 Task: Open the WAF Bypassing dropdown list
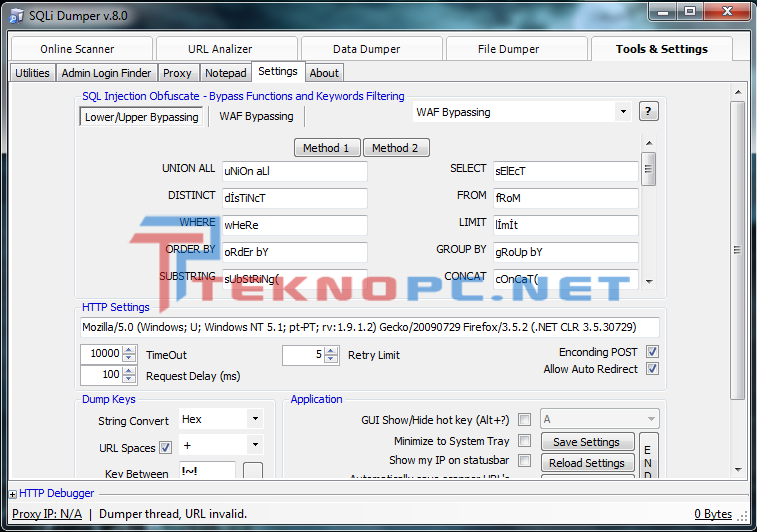pyautogui.click(x=623, y=112)
